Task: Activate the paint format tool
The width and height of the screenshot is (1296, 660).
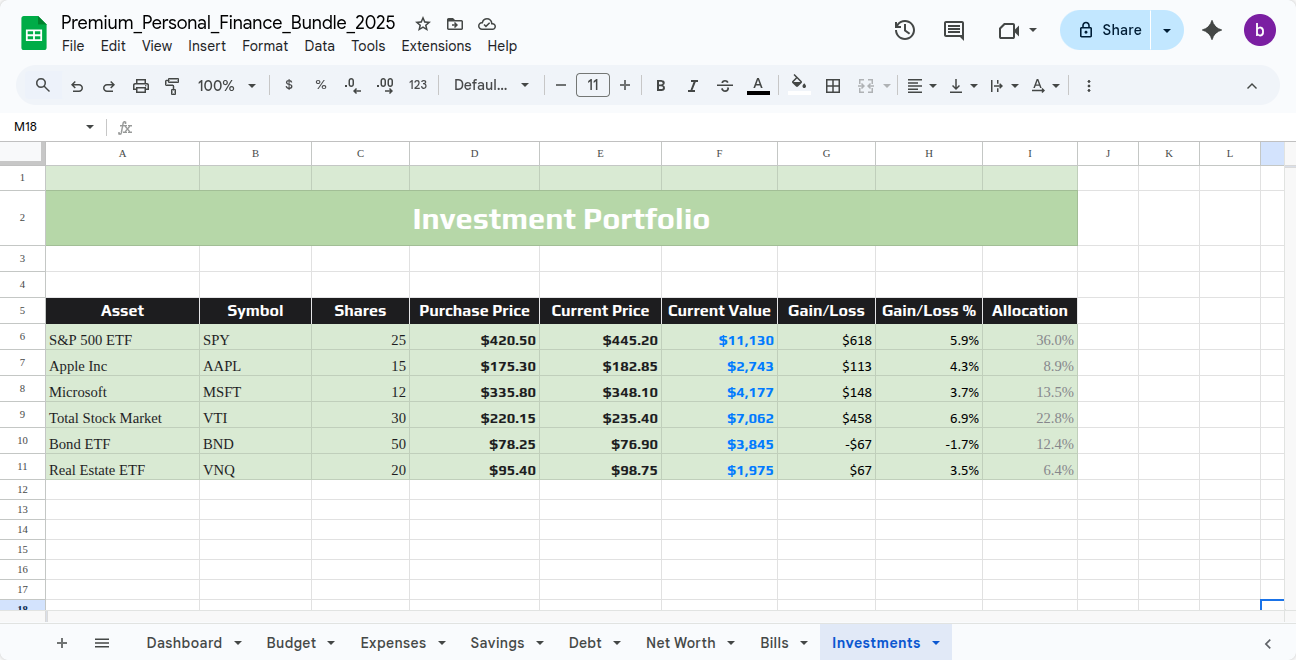Action: [172, 86]
